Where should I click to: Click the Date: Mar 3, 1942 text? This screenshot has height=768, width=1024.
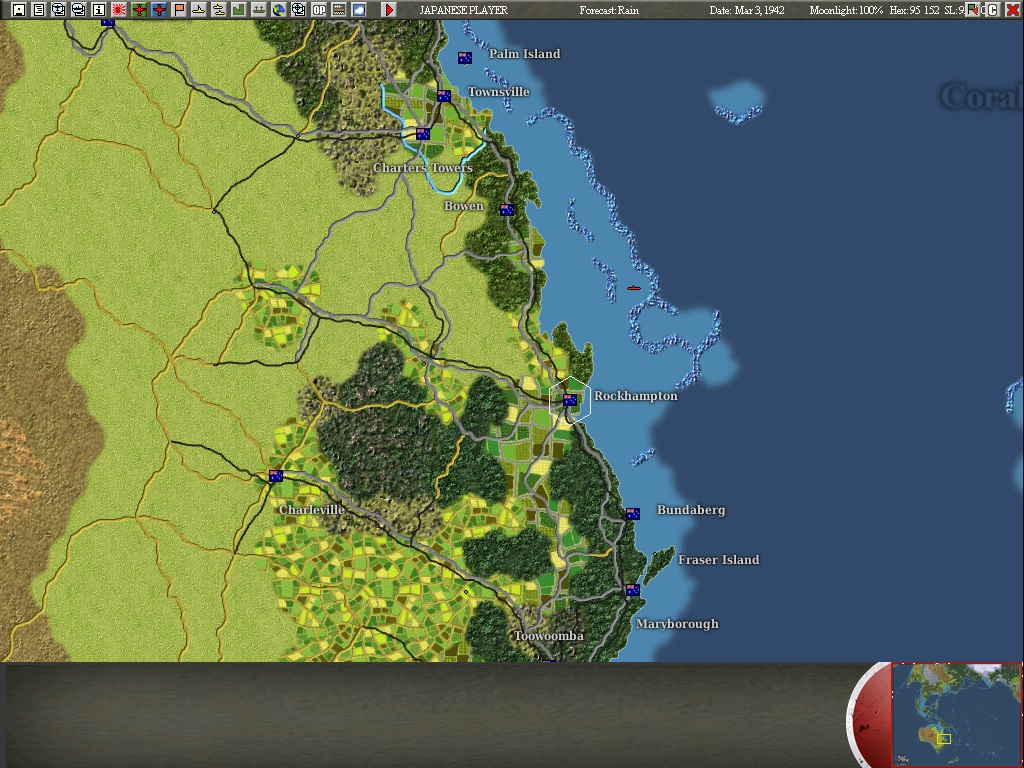[747, 10]
